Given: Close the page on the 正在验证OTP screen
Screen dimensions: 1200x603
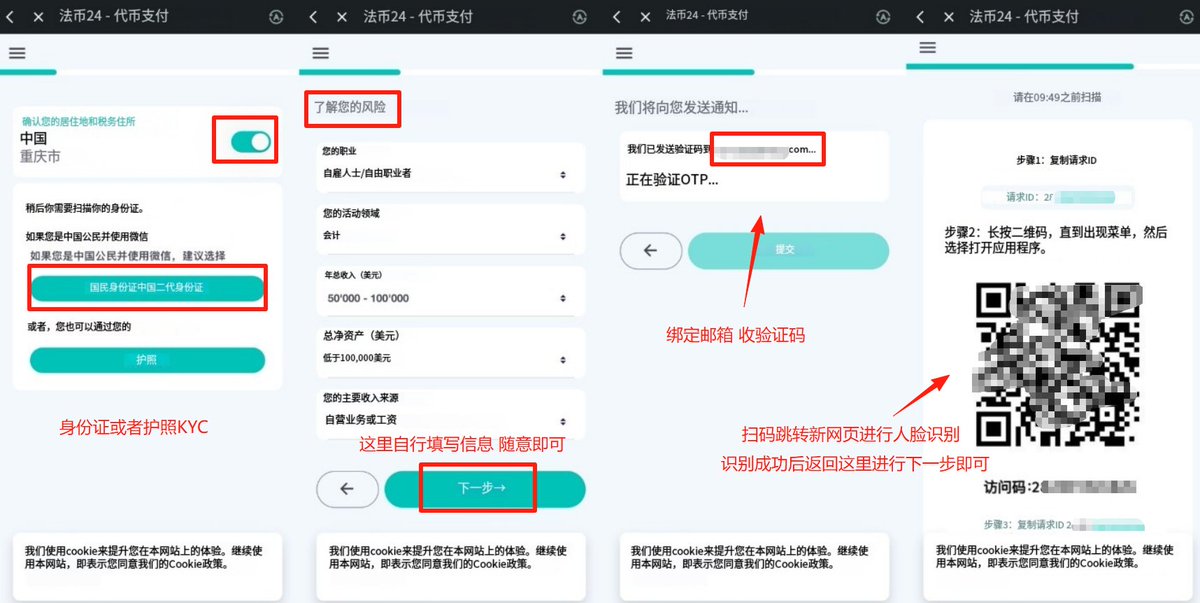Looking at the screenshot, I should point(644,16).
